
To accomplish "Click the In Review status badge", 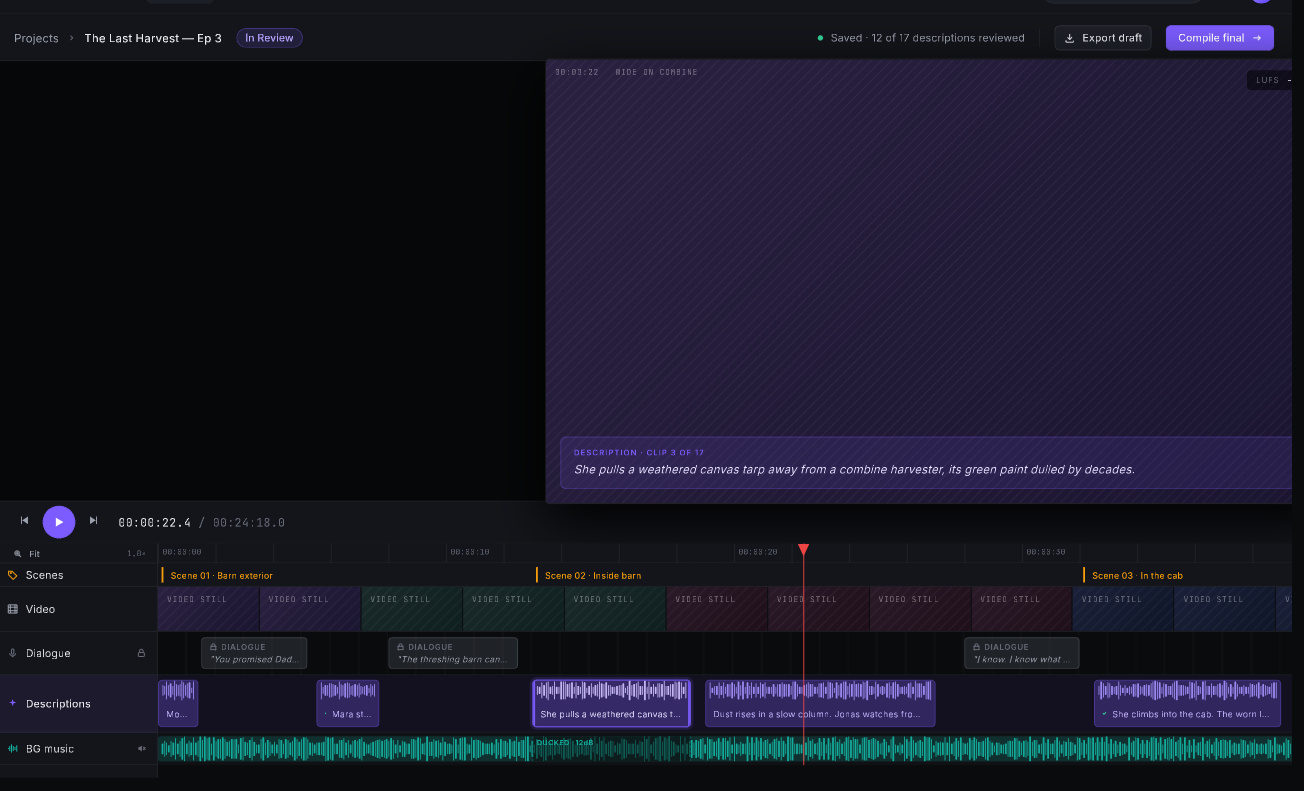I will pyautogui.click(x=269, y=38).
